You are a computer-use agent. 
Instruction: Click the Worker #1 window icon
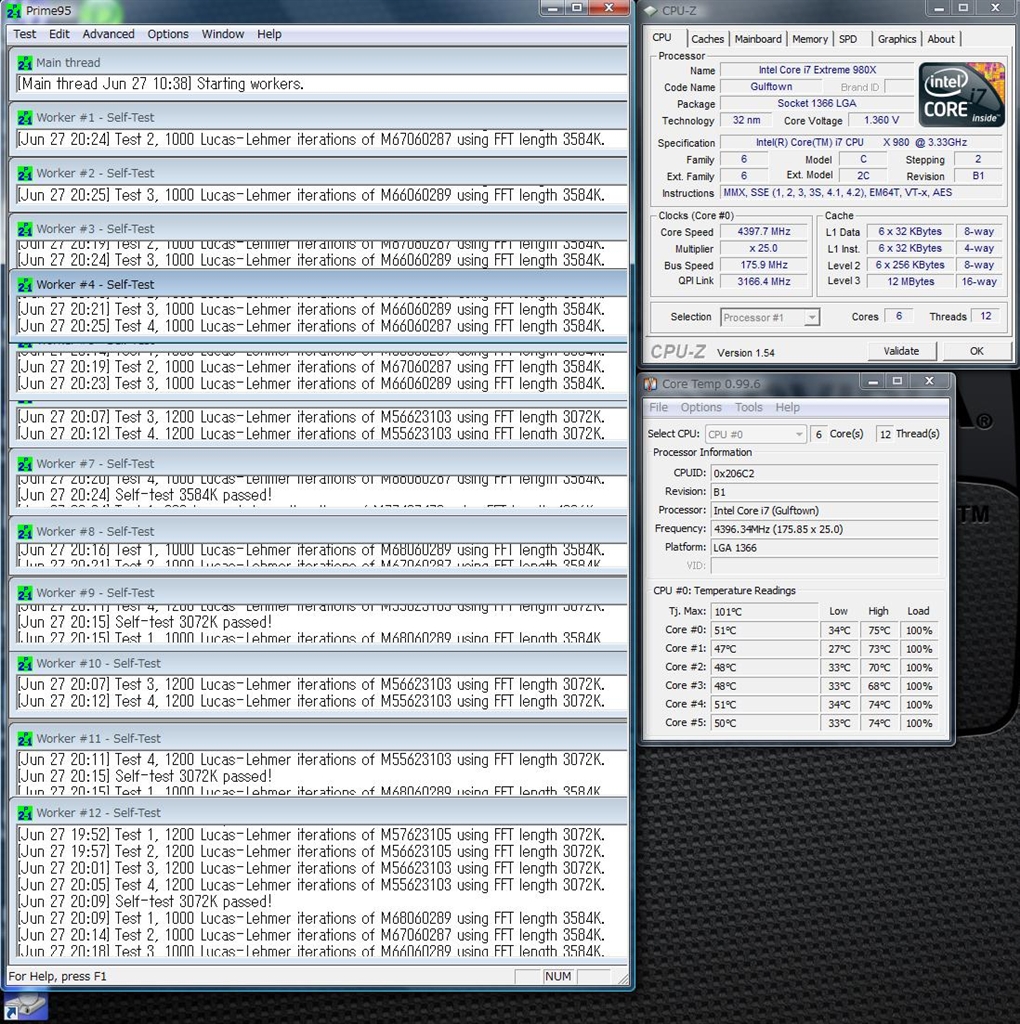point(25,118)
